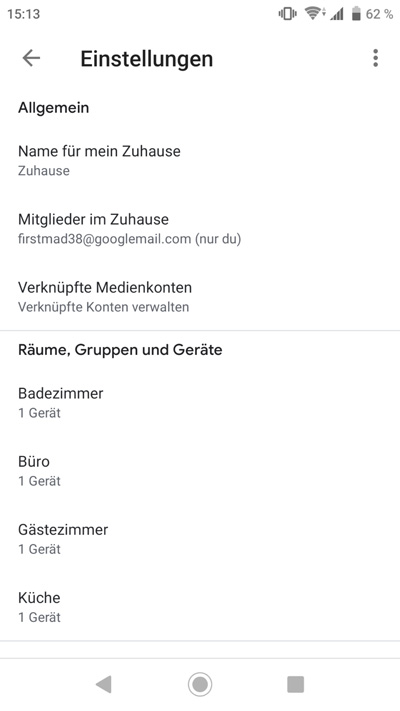Open Name für mein Zuhause setting
The height and width of the screenshot is (711, 400).
click(x=200, y=161)
